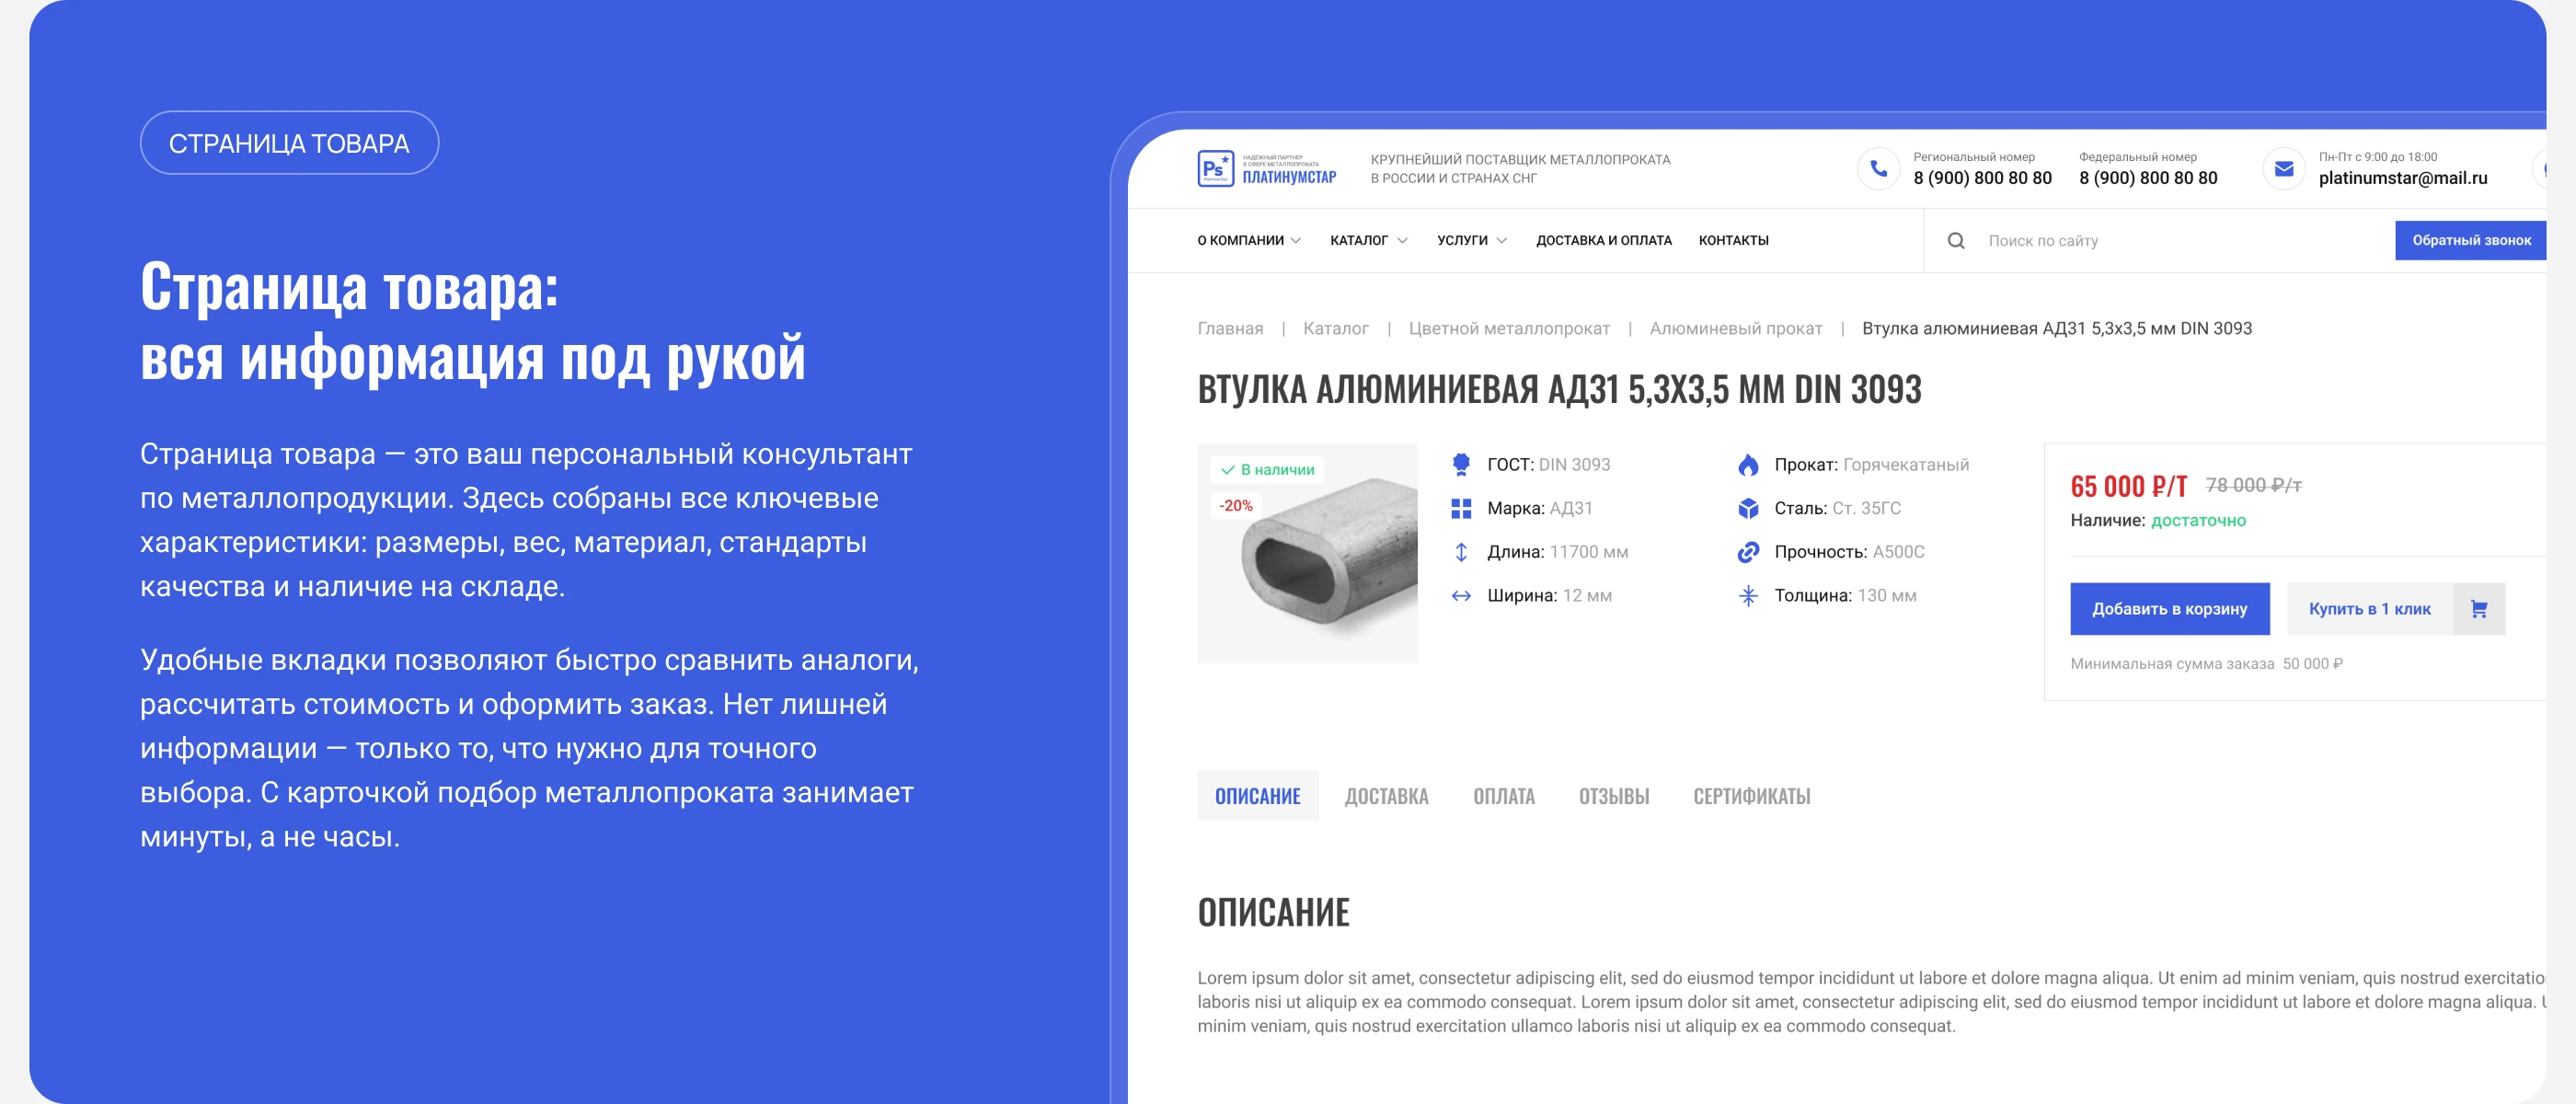Viewport: 2576px width, 1104px height.
Task: Click the 12 мм width value
Action: [x=1586, y=596]
